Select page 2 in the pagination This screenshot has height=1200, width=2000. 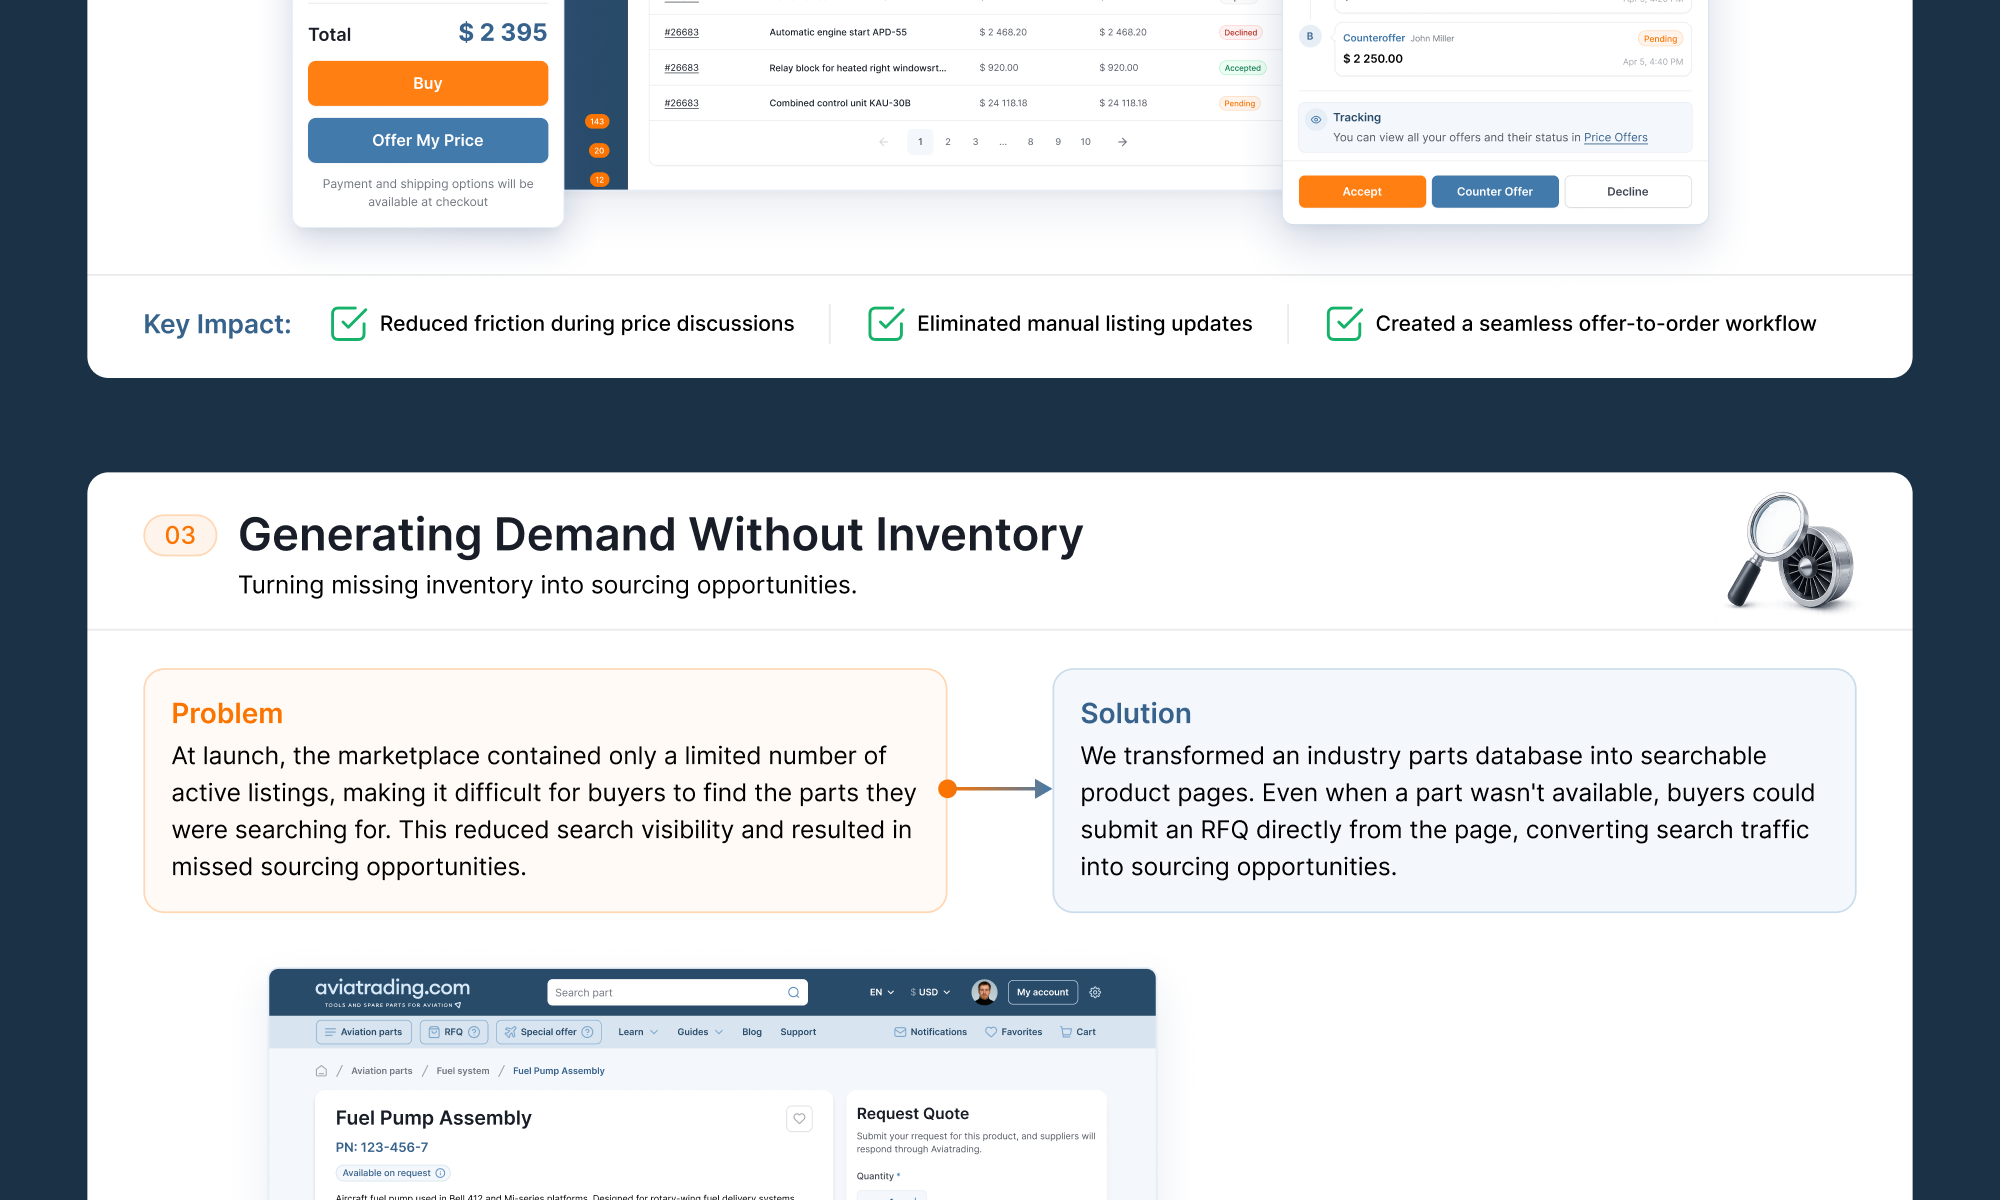[x=948, y=142]
